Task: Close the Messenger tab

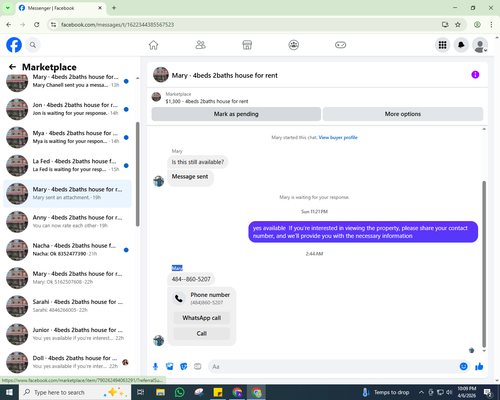Action: (100, 8)
